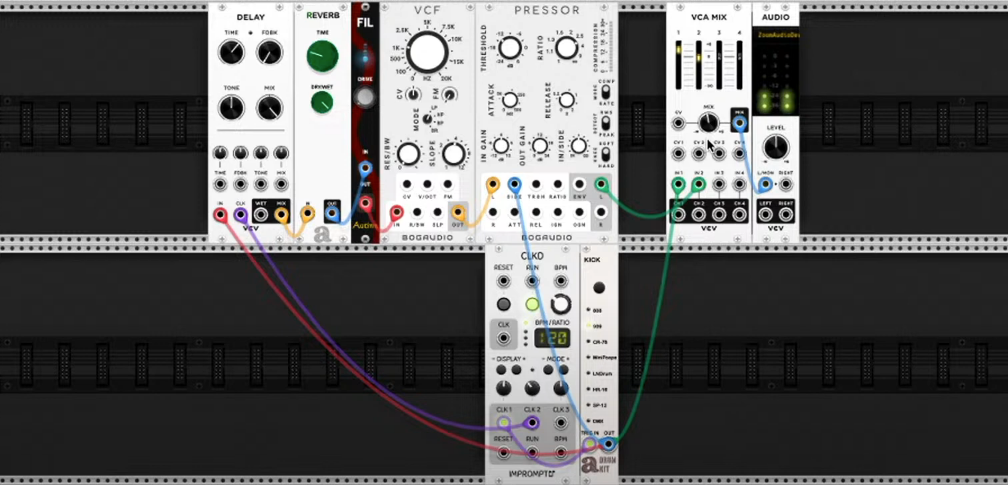Toggle the Pressor SOFT/HARD knee switch
The width and height of the screenshot is (1008, 485).
point(605,155)
